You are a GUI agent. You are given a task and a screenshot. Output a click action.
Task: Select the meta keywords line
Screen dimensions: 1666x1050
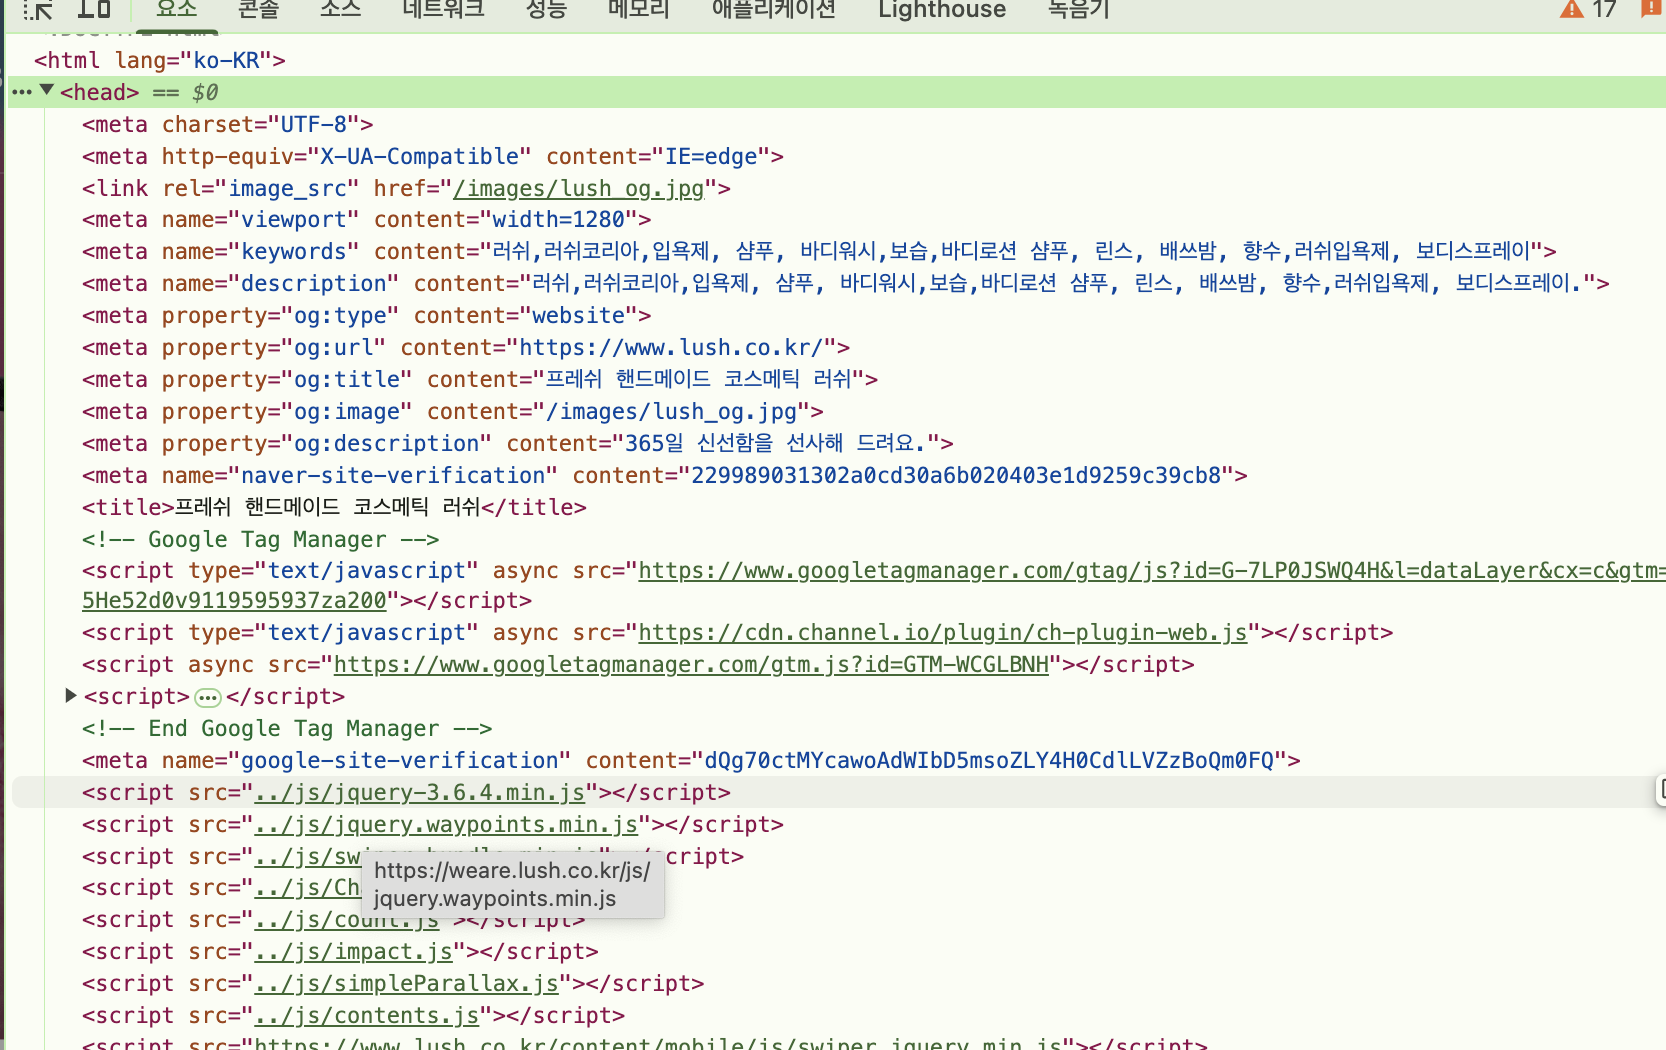pos(819,251)
